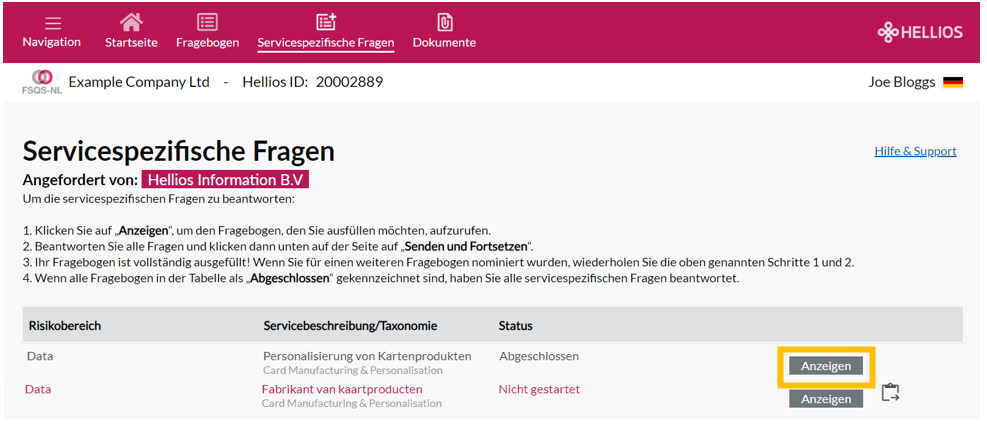This screenshot has width=987, height=426.
Task: Open Fragebogen list icon
Action: pyautogui.click(x=207, y=22)
